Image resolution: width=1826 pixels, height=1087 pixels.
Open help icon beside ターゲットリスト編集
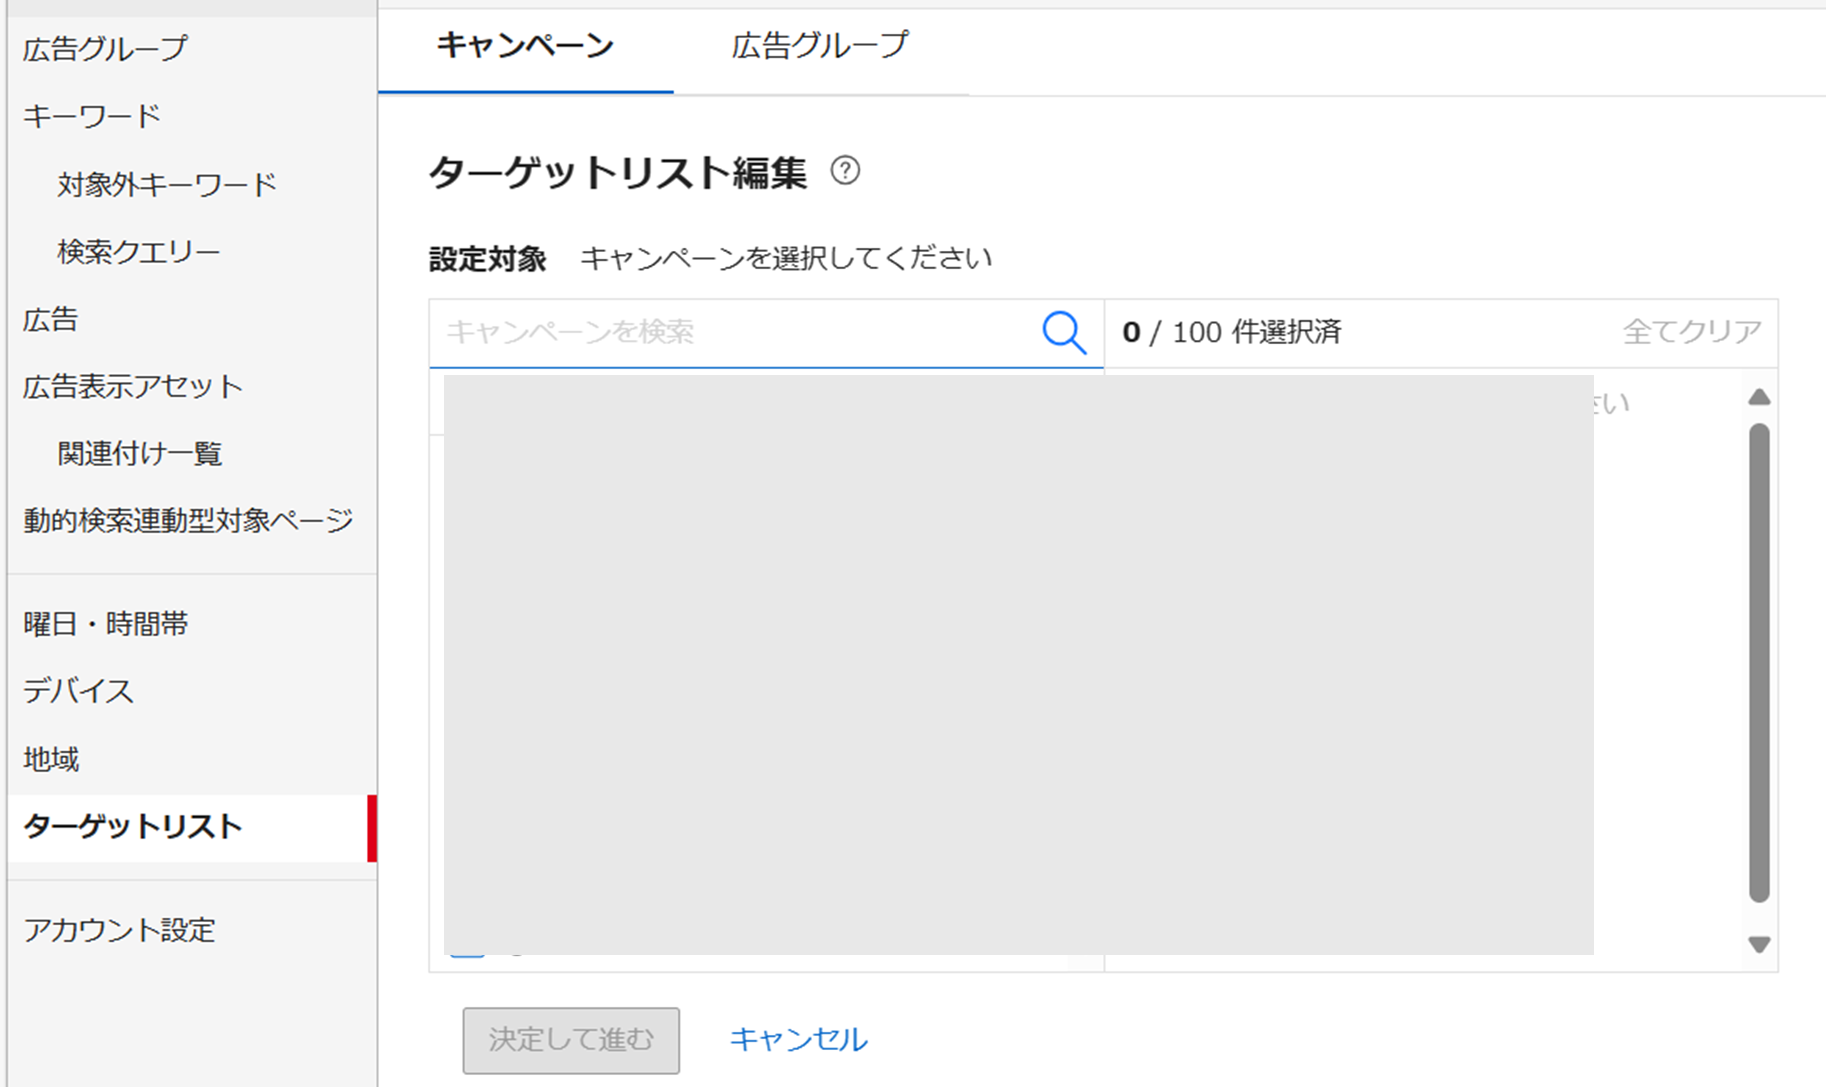click(845, 171)
